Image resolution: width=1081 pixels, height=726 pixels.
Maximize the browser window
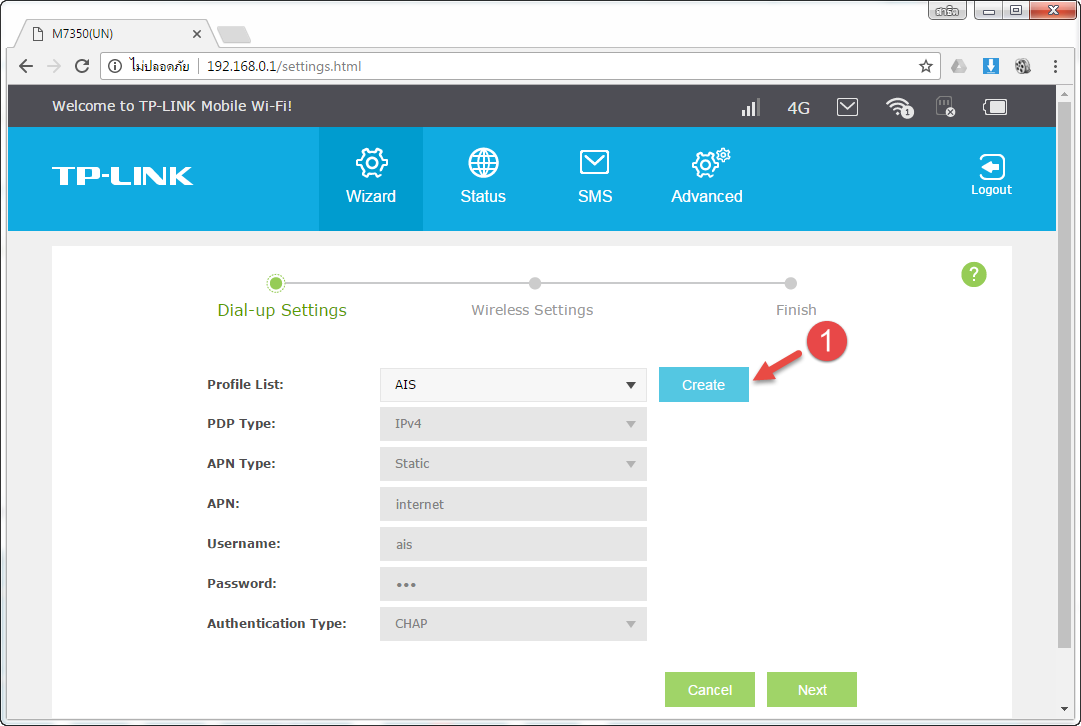pyautogui.click(x=1016, y=10)
